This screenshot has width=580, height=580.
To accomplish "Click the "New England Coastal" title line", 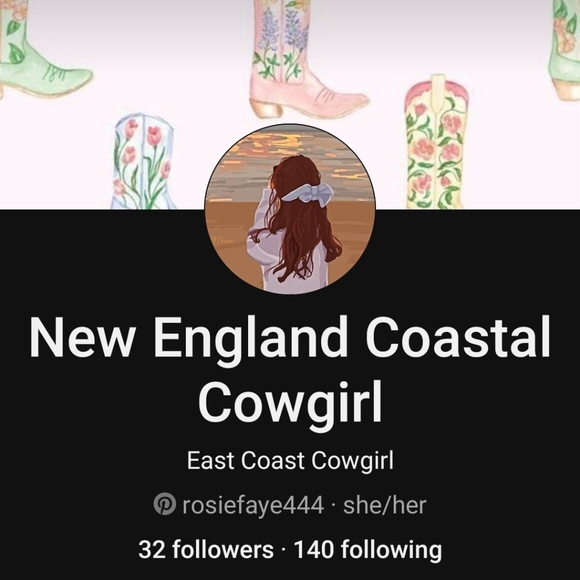I will pyautogui.click(x=290, y=338).
